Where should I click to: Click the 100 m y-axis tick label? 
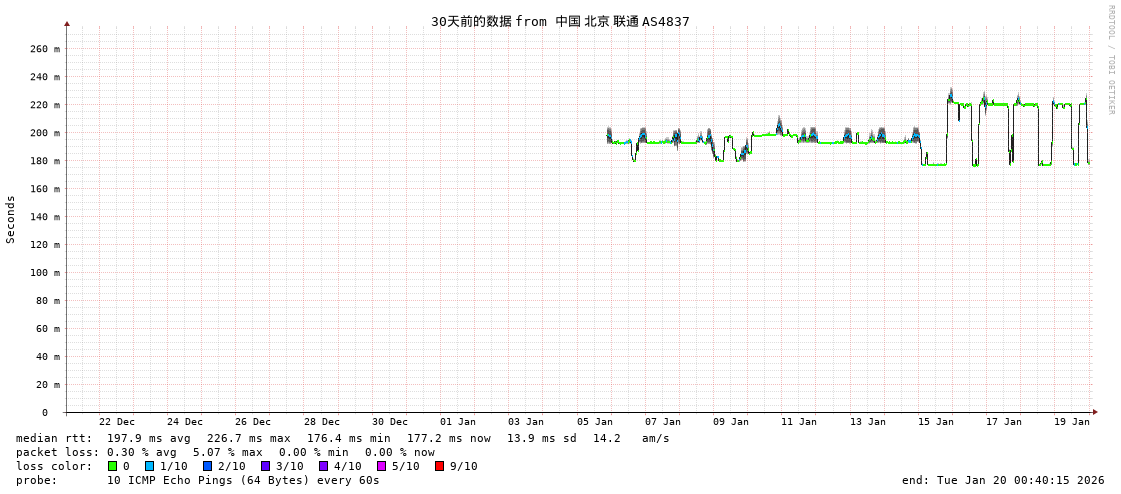pos(44,273)
